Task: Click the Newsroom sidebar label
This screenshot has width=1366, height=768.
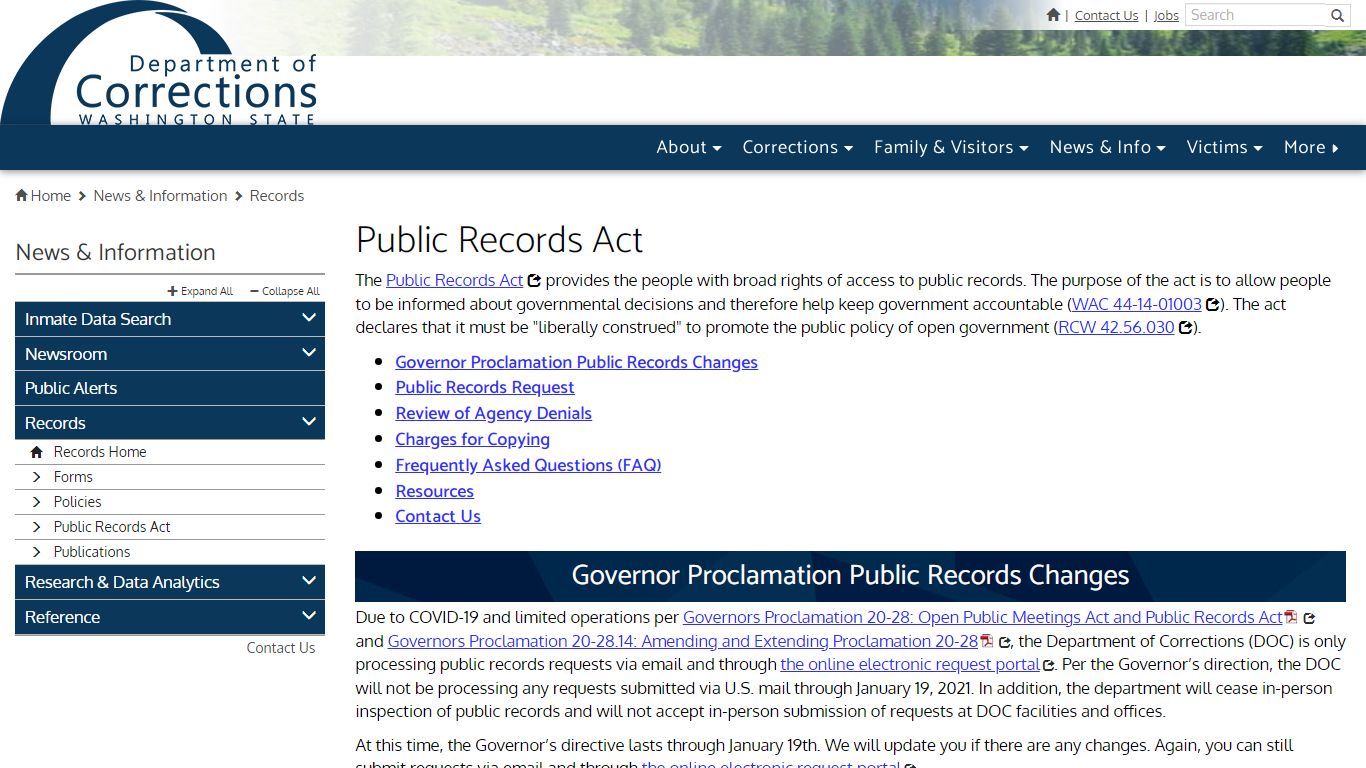Action: (x=66, y=354)
